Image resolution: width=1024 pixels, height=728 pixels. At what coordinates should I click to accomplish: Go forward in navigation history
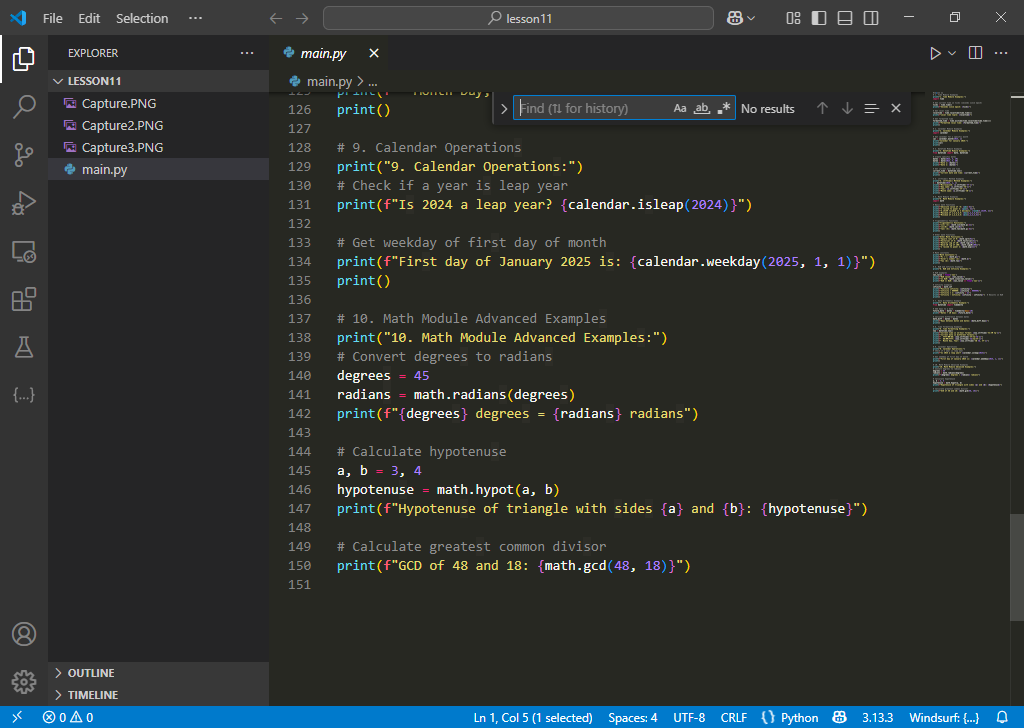[x=302, y=18]
